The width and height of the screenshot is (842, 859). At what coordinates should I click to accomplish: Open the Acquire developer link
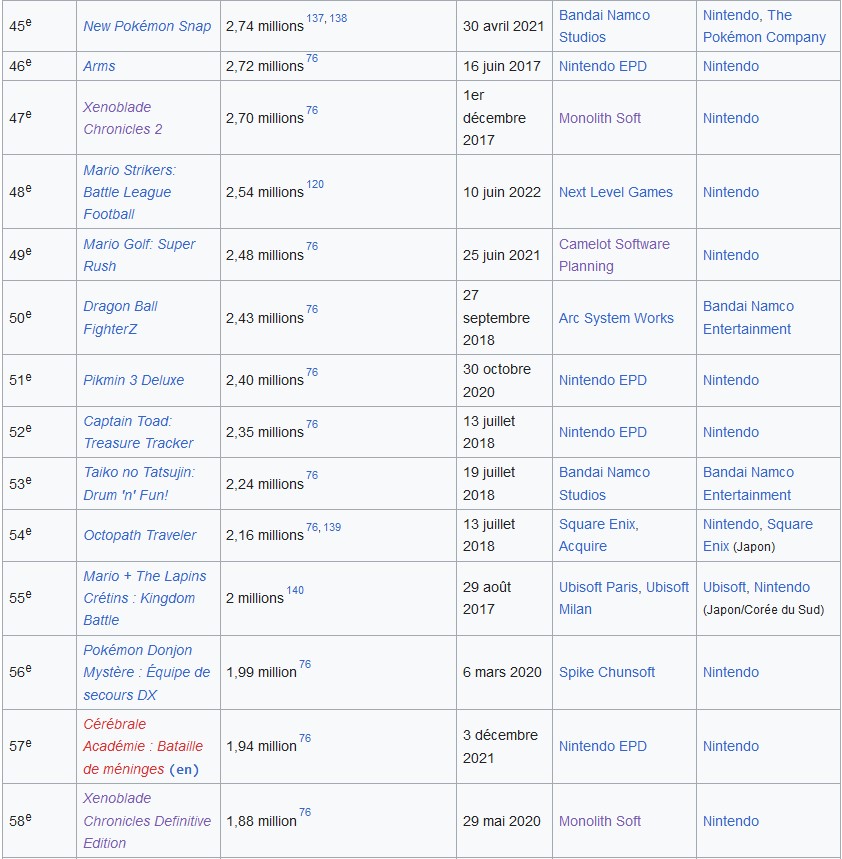pos(583,546)
